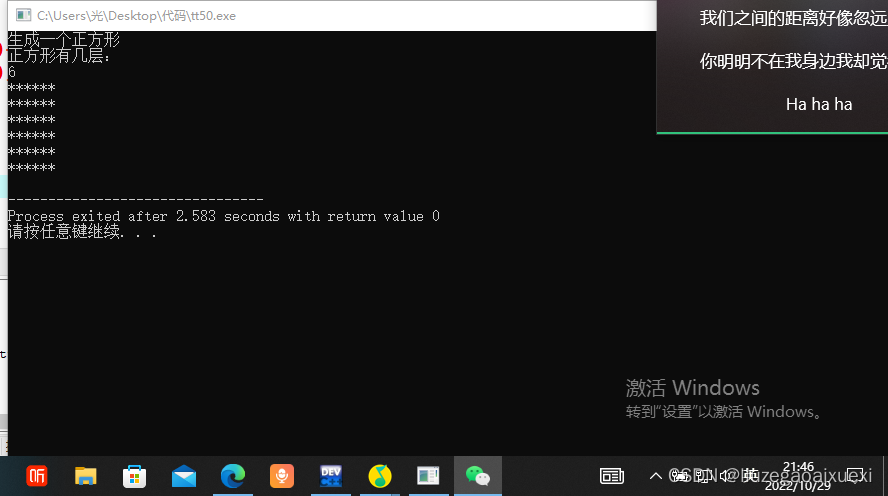The width and height of the screenshot is (888, 496).
Task: Open the red listening app in taskbar
Action: pyautogui.click(x=37, y=476)
